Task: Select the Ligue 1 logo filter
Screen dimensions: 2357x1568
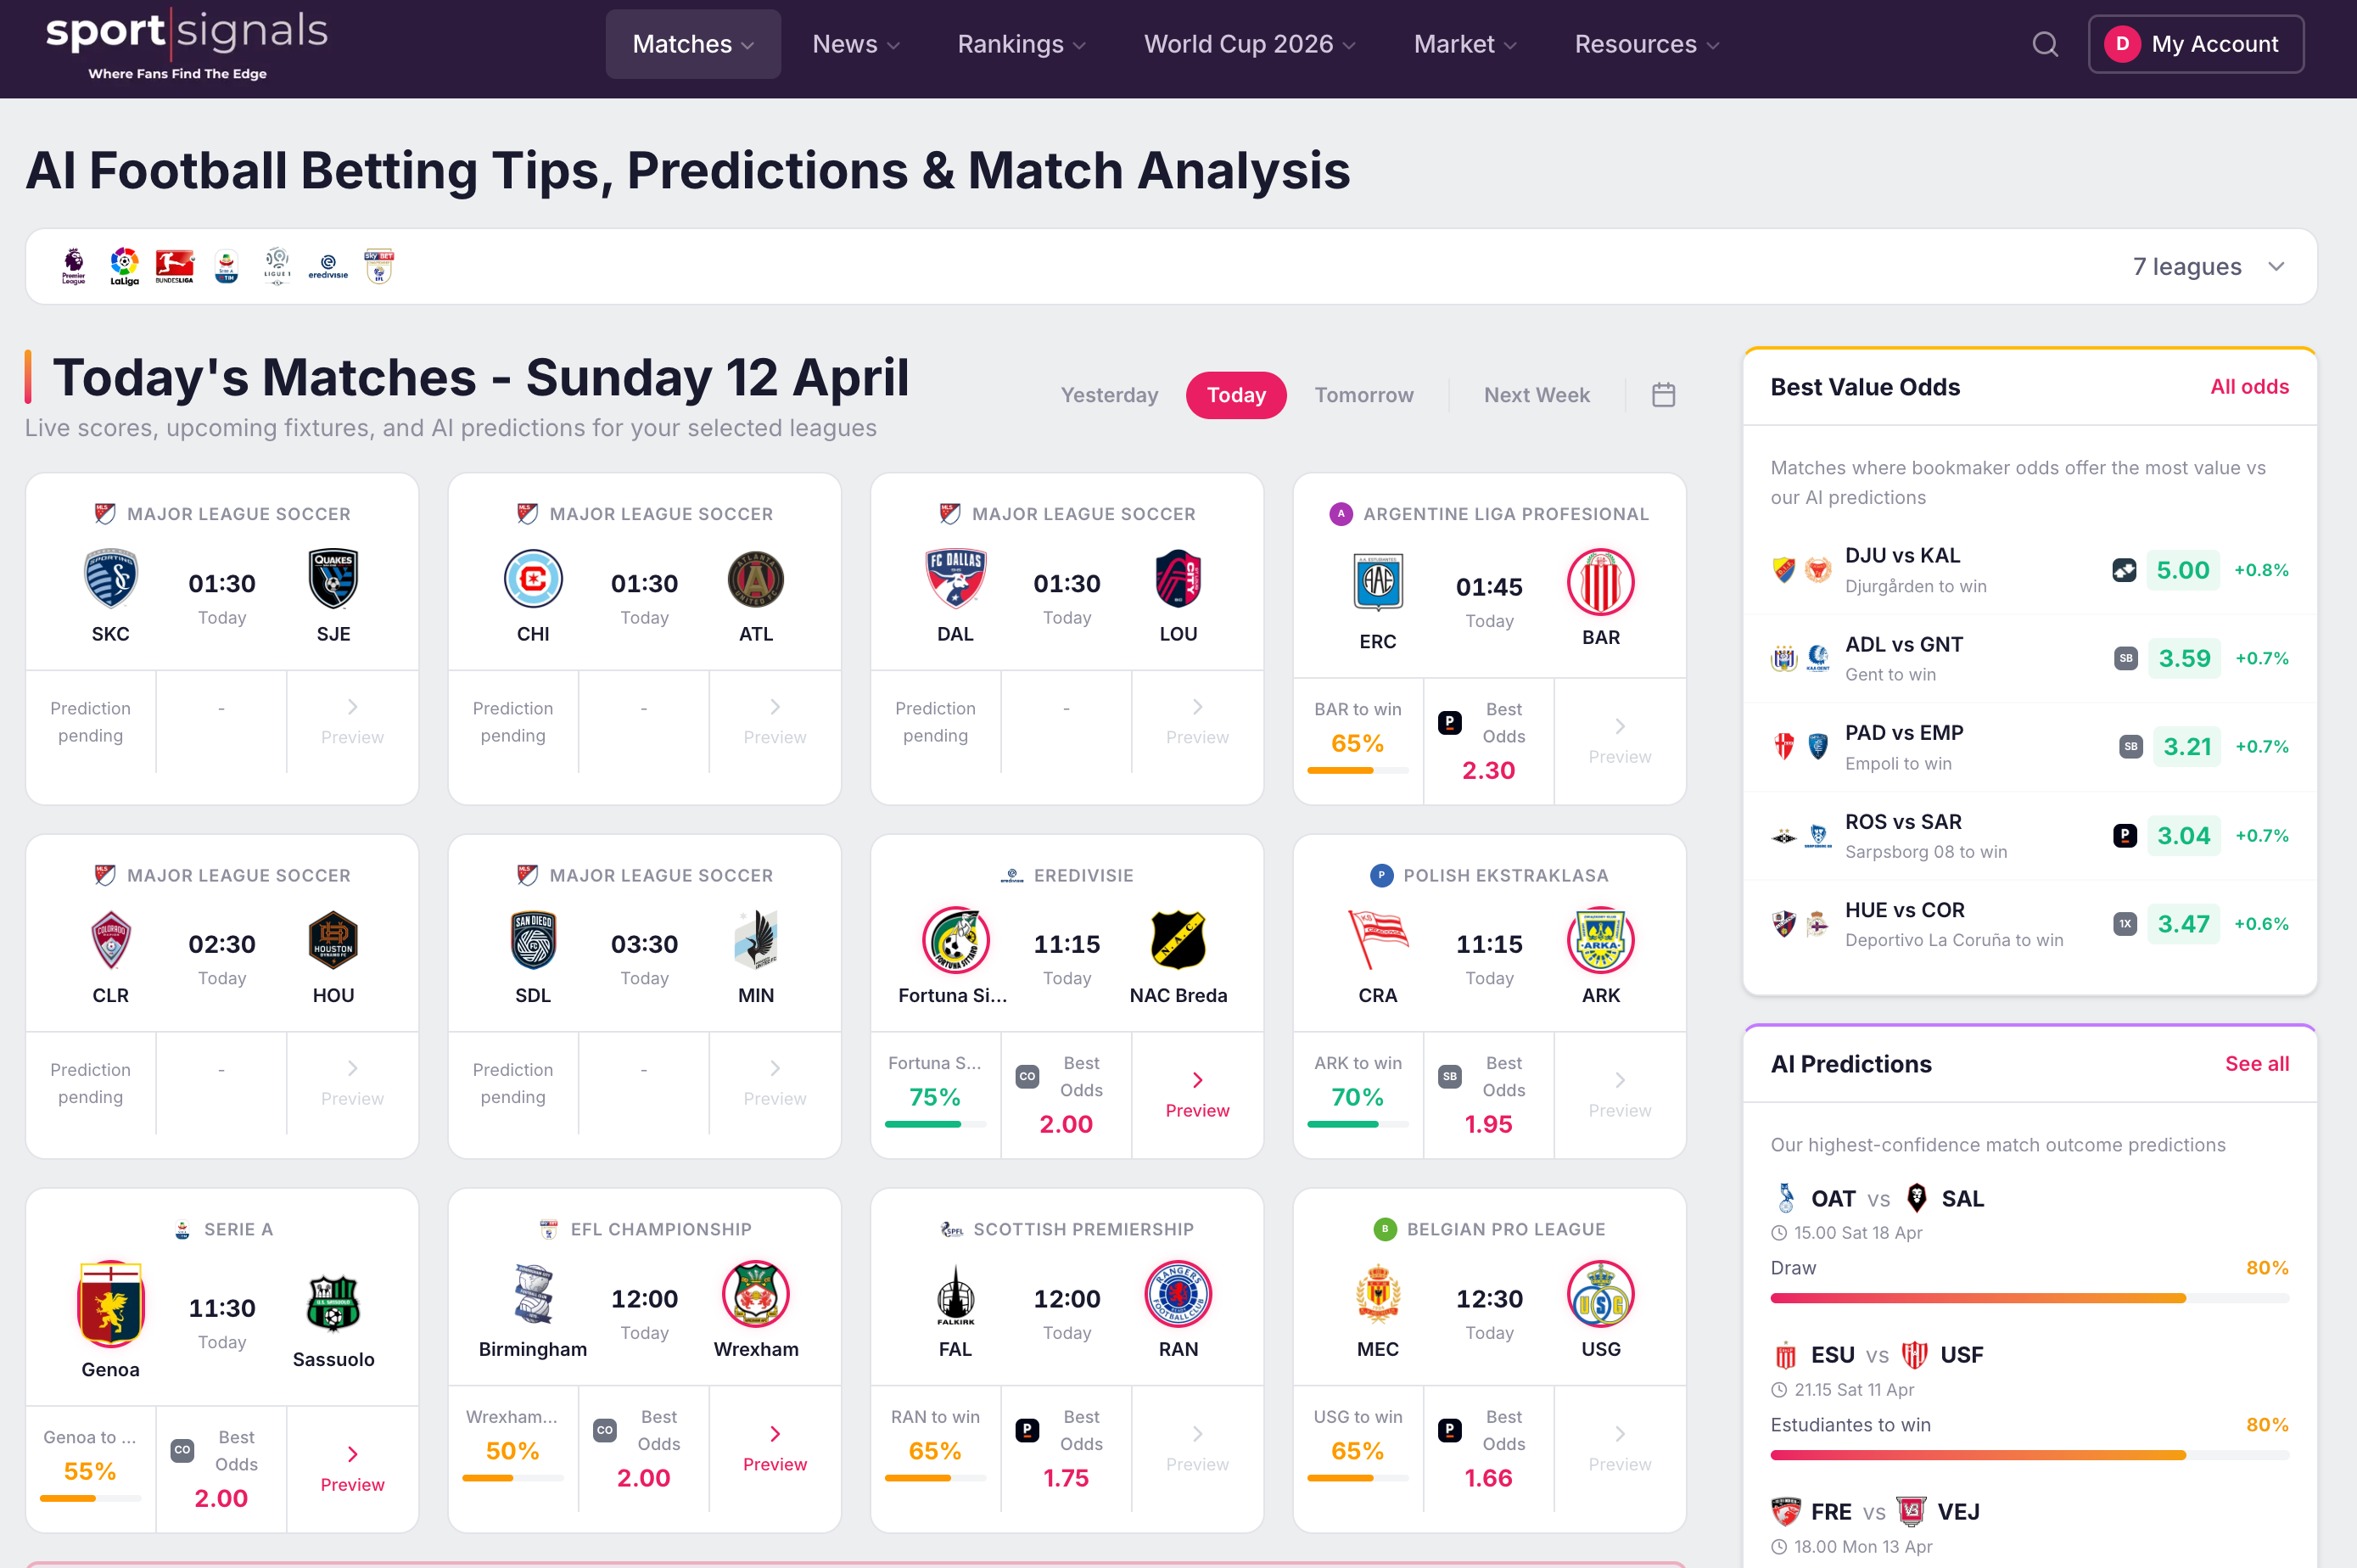Action: point(277,267)
